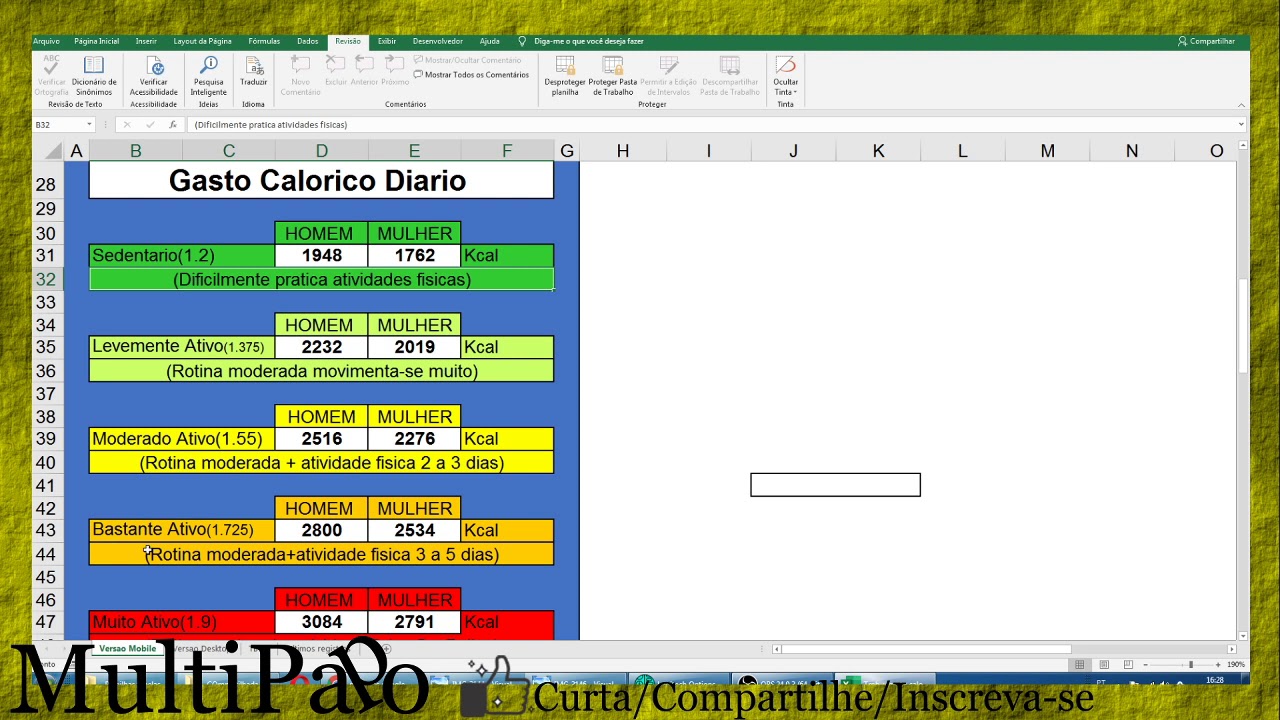Expand the formula bar

(1241, 125)
